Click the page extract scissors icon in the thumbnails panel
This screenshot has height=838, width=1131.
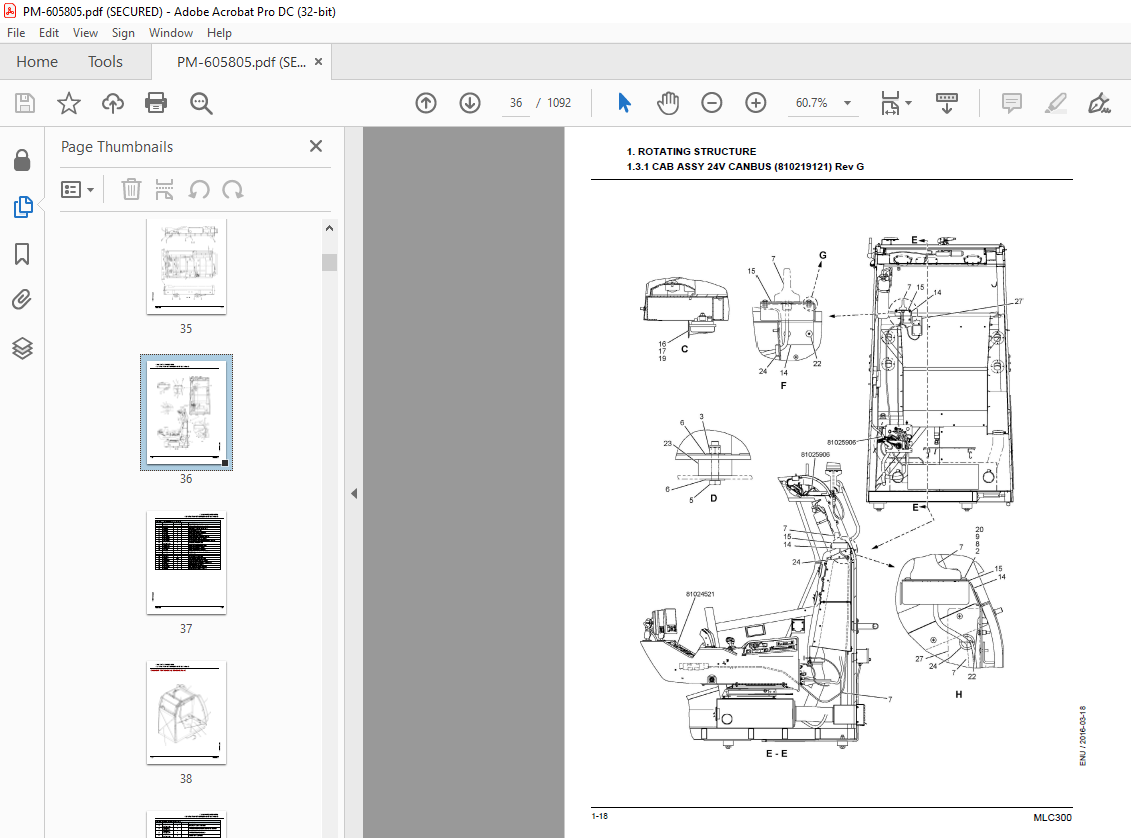[x=164, y=190]
